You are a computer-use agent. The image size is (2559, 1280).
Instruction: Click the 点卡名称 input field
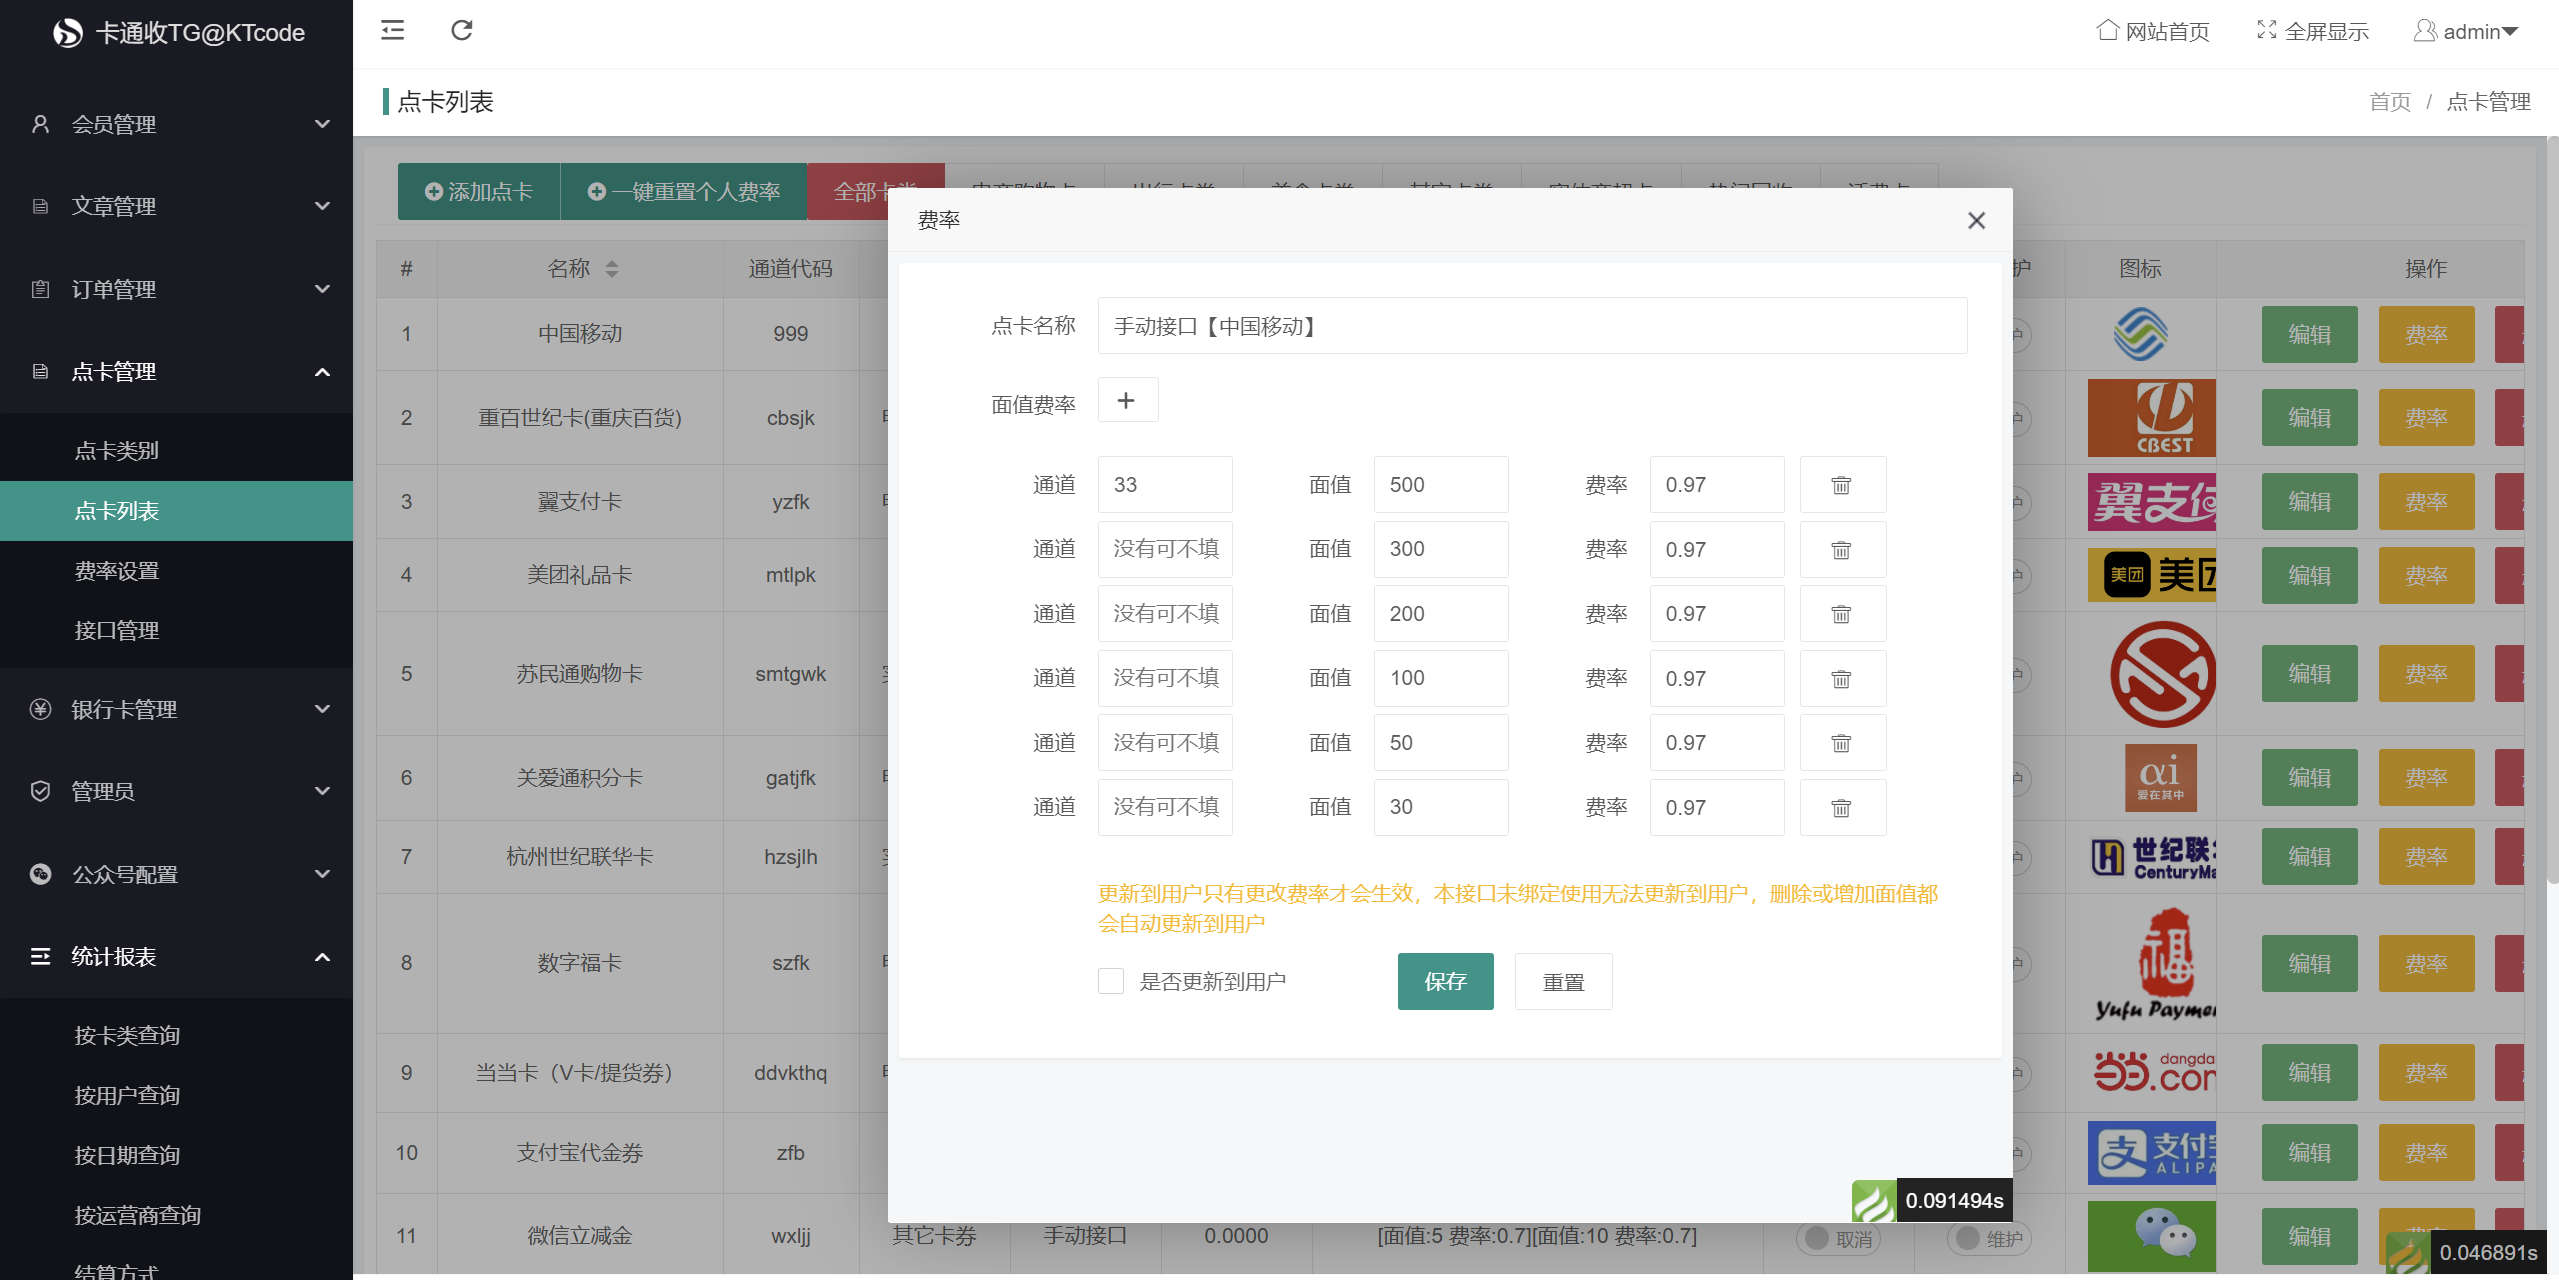[1531, 326]
